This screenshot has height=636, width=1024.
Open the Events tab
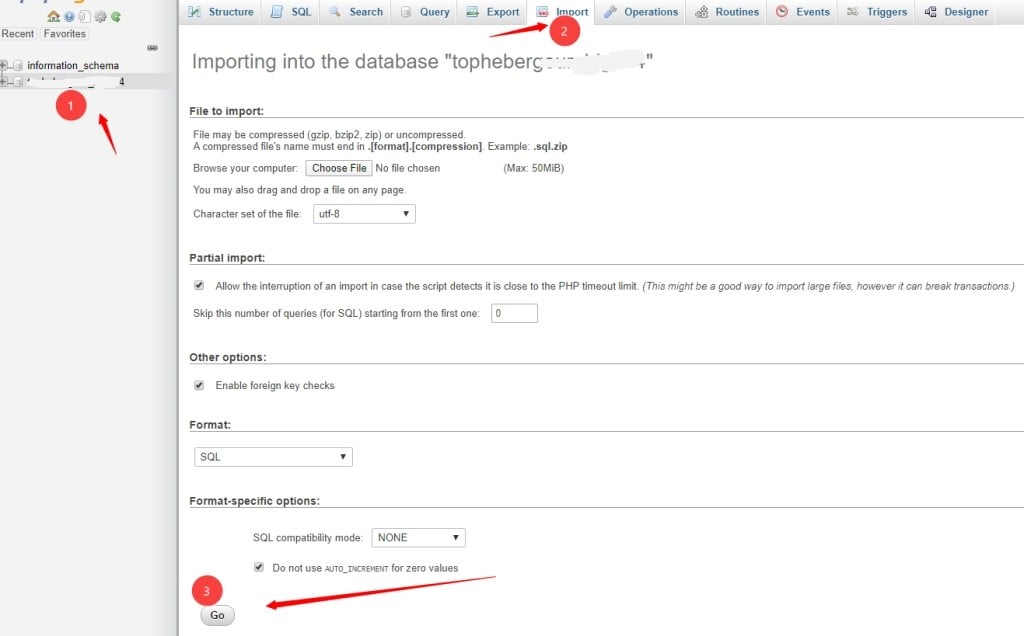click(x=803, y=12)
